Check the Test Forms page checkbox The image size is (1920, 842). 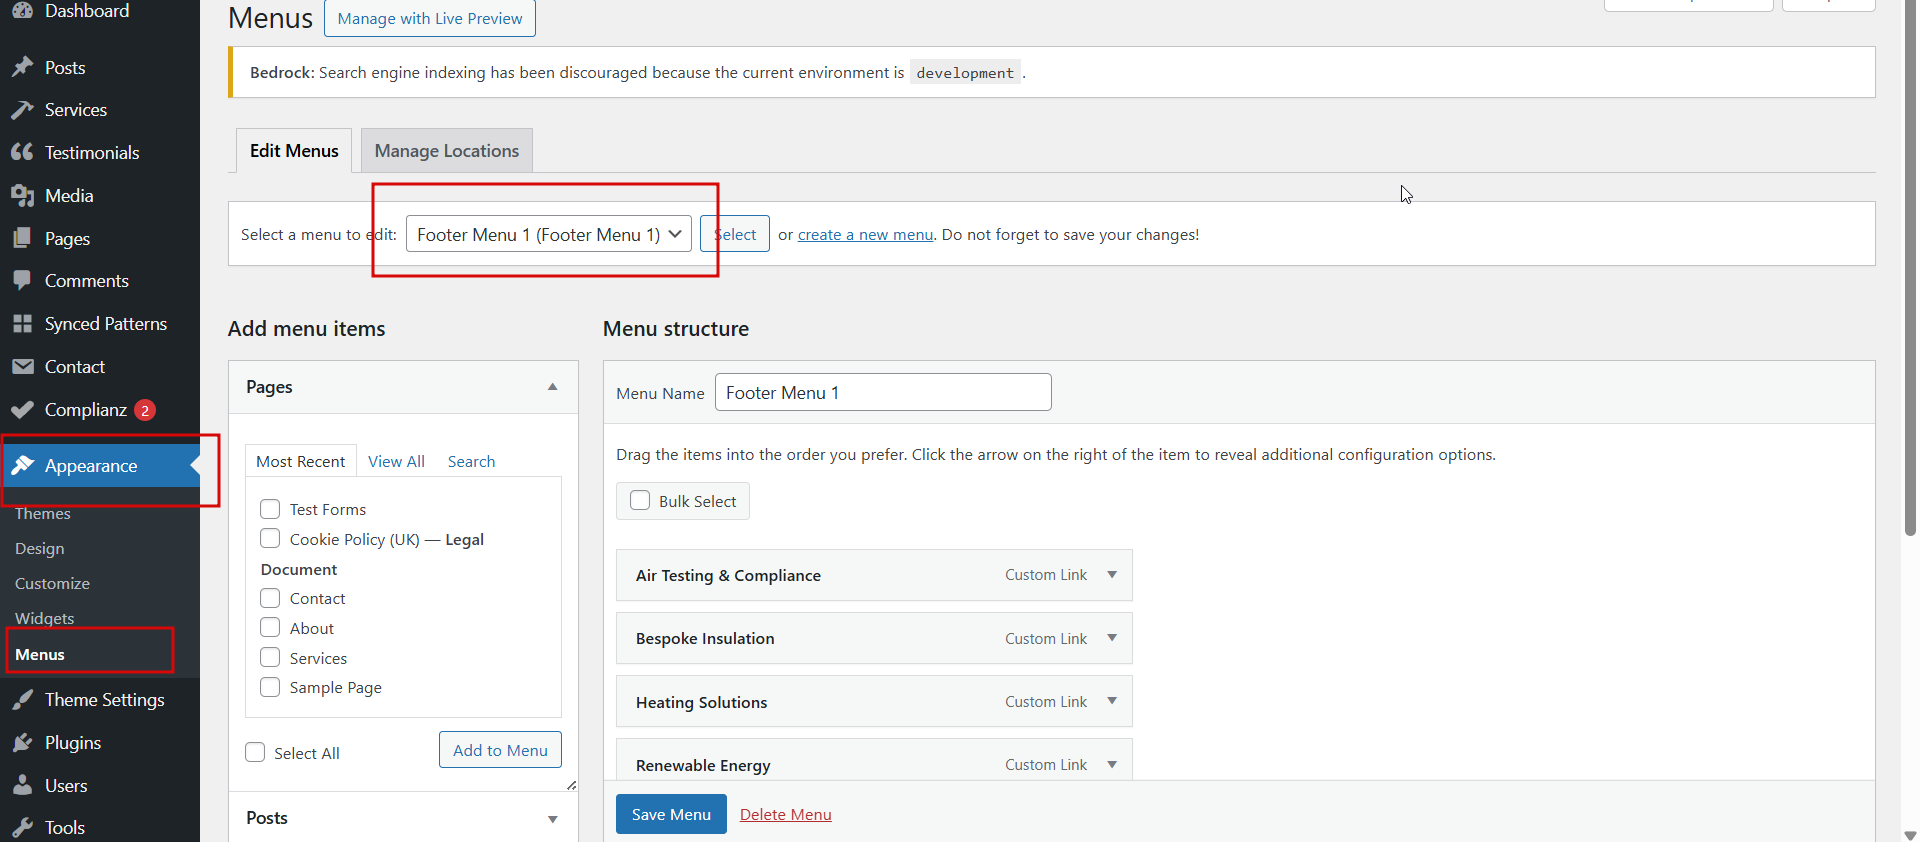pos(270,509)
